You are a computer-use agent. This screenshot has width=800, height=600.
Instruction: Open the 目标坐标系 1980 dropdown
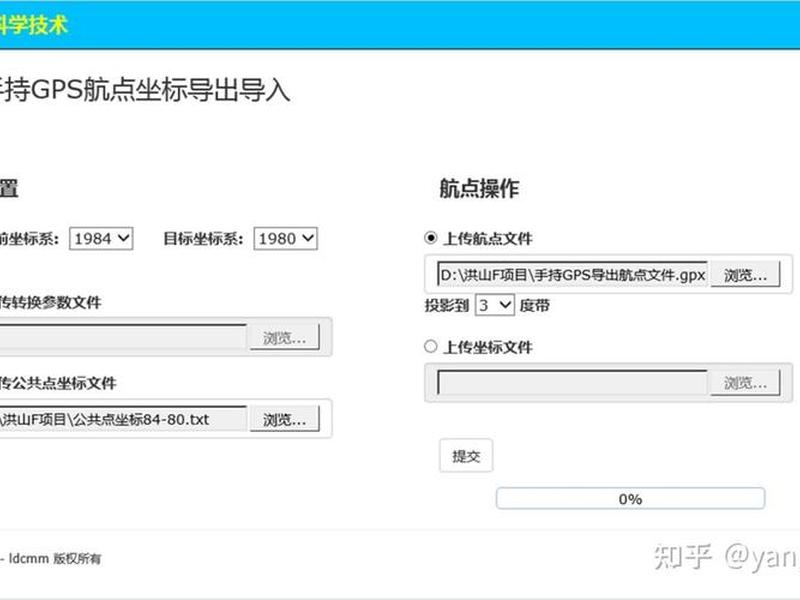(285, 238)
